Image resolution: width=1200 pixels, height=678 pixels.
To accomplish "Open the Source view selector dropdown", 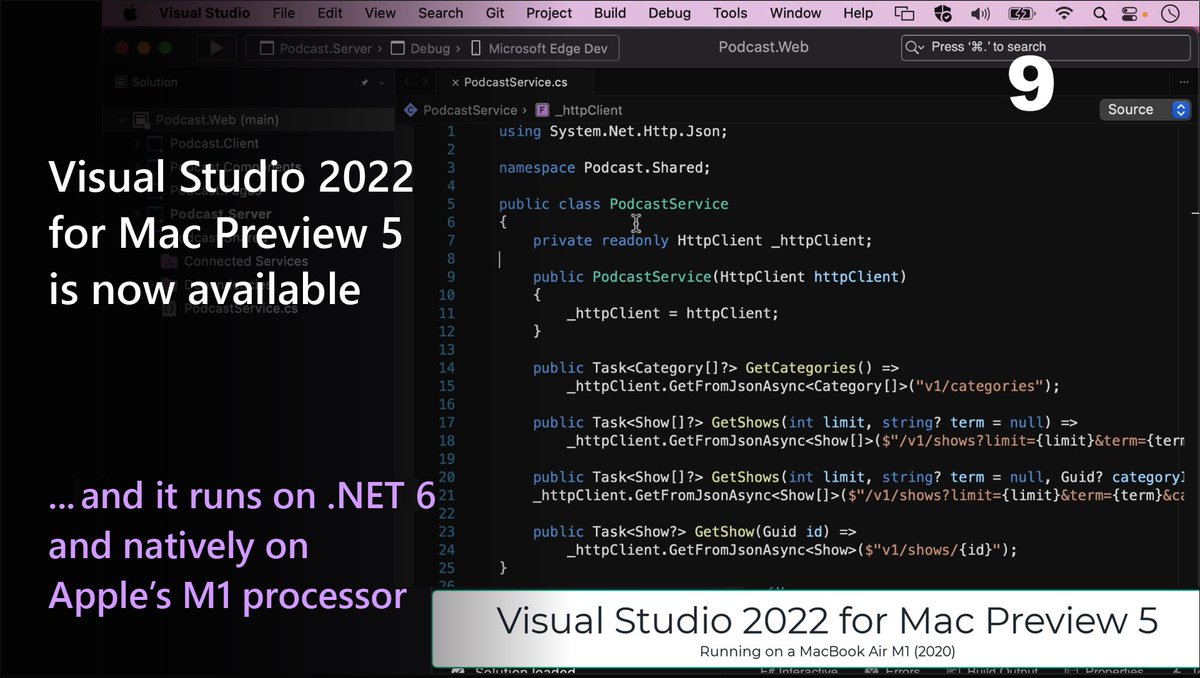I will pos(1144,110).
